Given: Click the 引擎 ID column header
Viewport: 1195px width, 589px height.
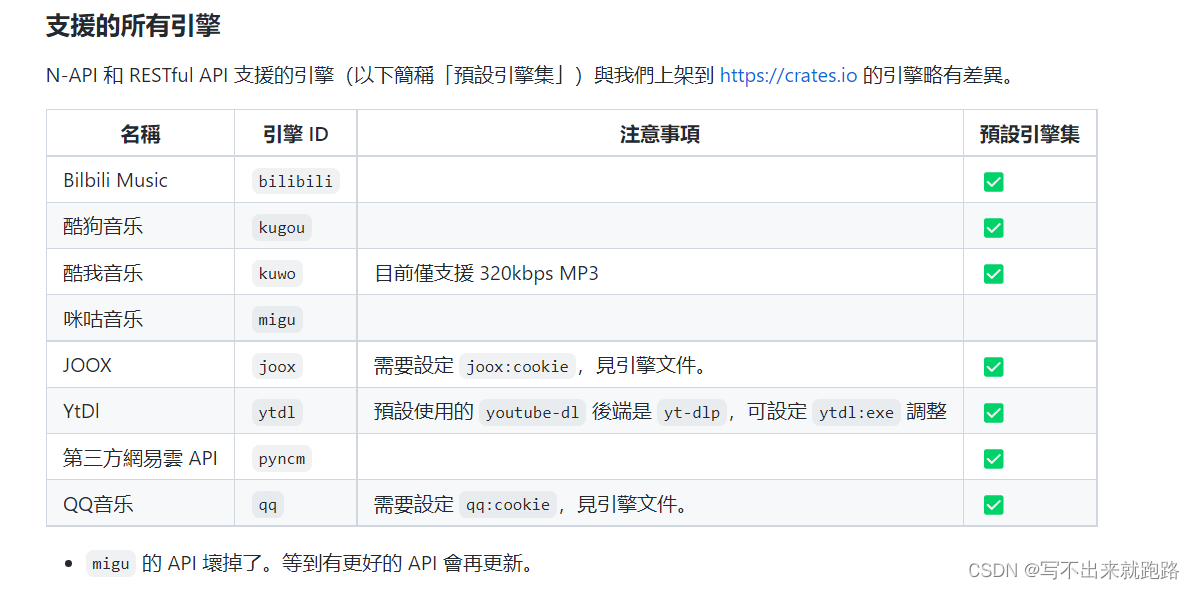Looking at the screenshot, I should click(x=296, y=134).
